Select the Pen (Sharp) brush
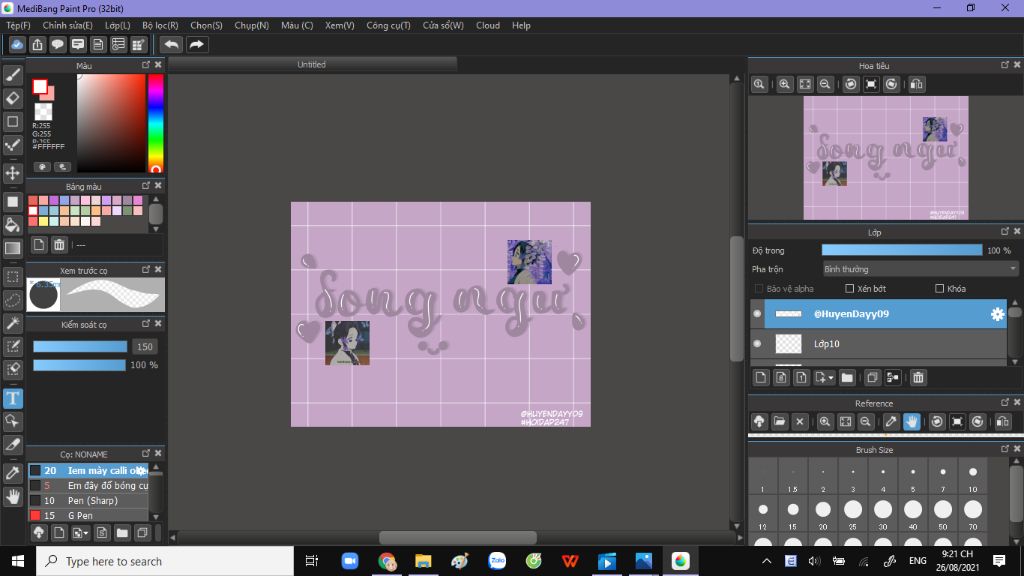1024x576 pixels. pos(88,500)
